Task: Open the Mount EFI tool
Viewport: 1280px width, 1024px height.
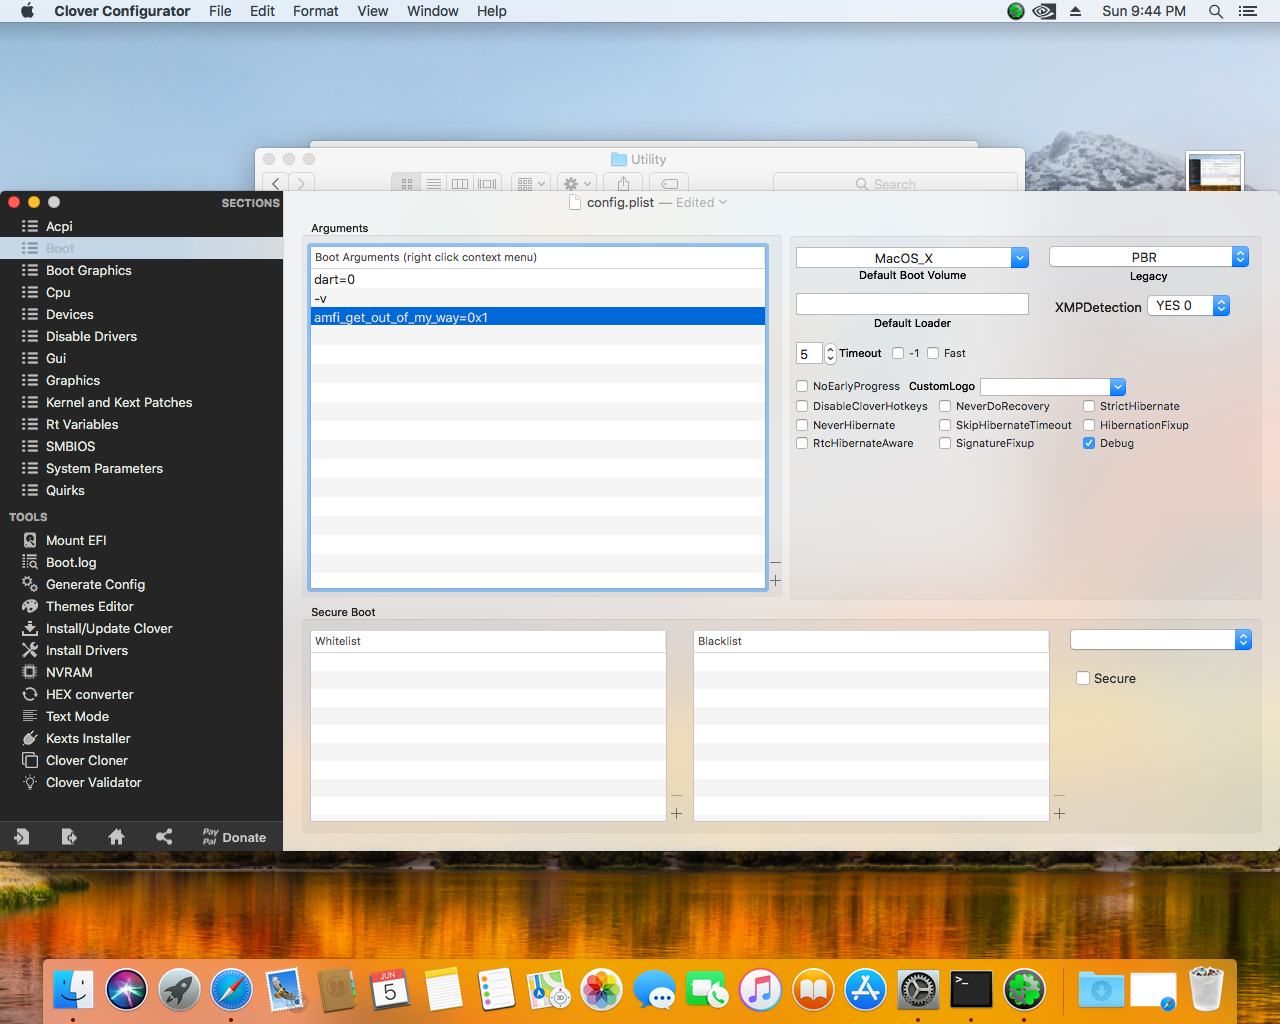Action: click(x=76, y=540)
